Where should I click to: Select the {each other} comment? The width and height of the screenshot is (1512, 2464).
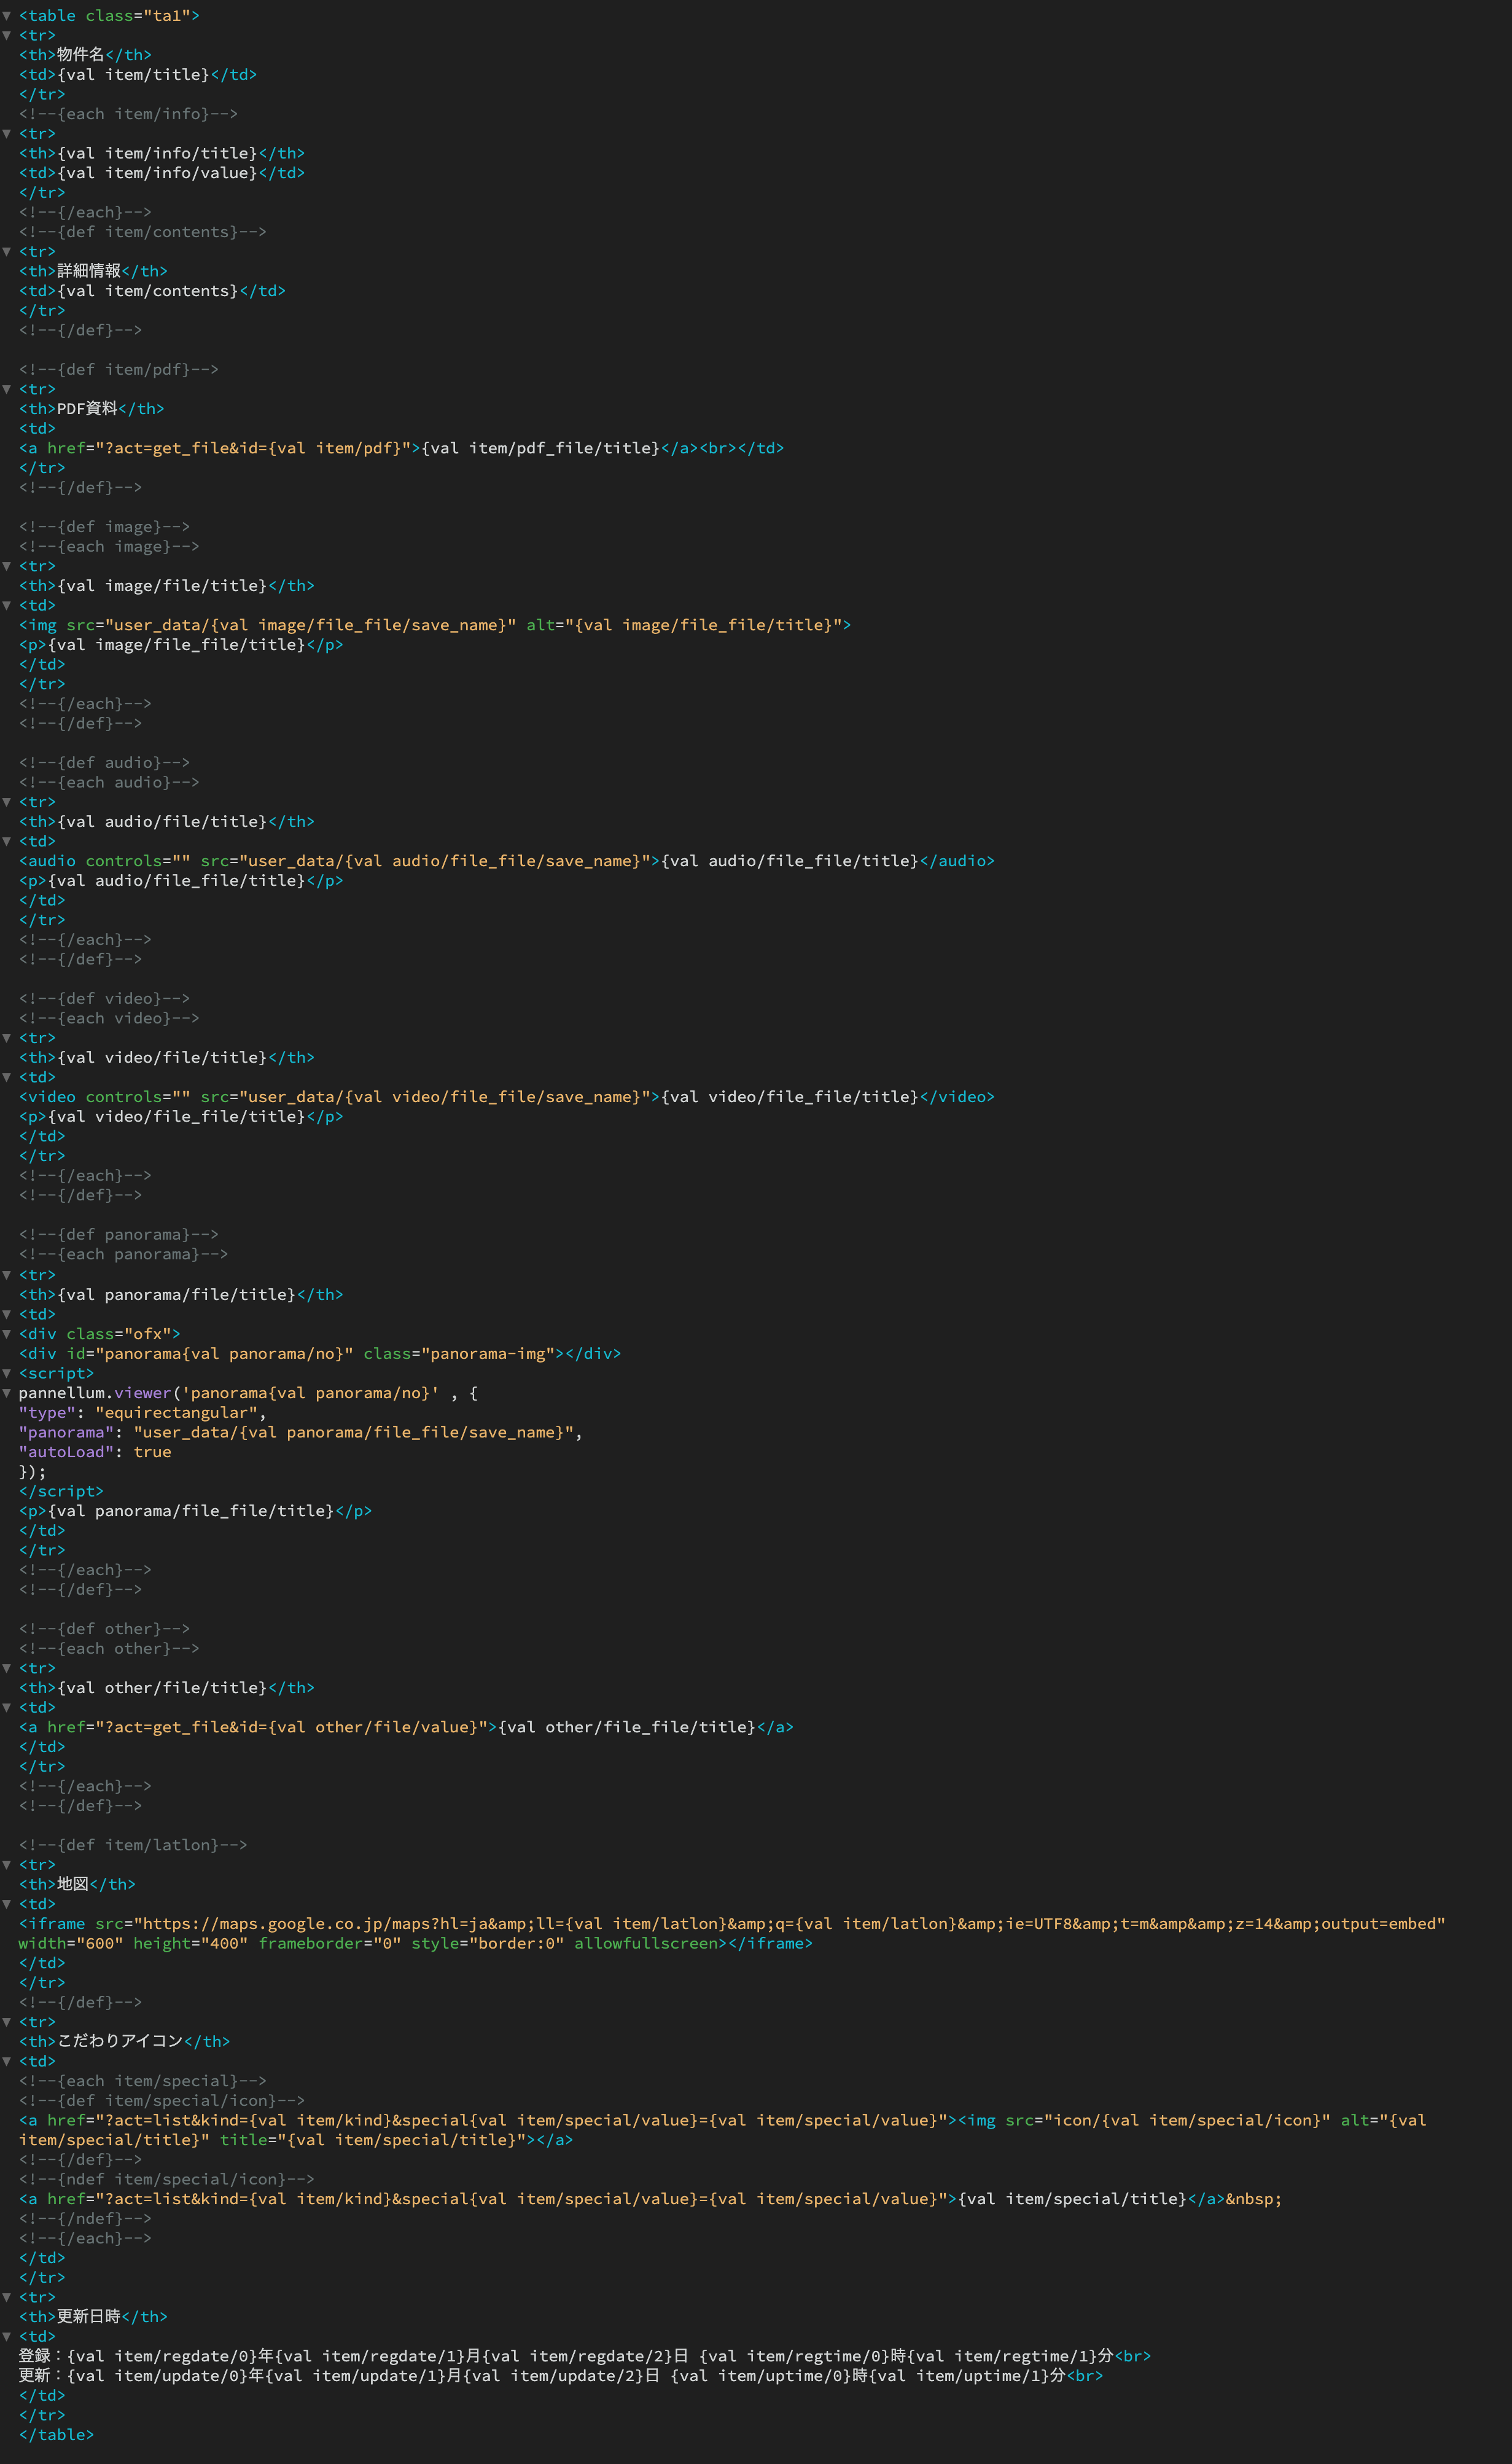pyautogui.click(x=109, y=1649)
